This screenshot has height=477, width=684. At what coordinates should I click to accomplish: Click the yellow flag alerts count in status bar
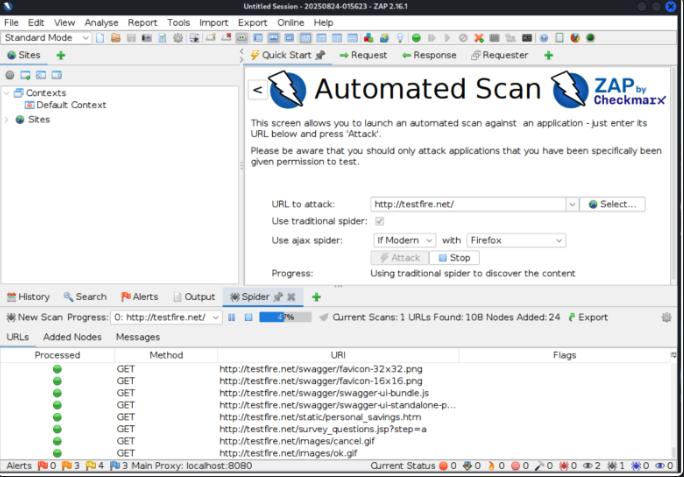tap(95, 466)
